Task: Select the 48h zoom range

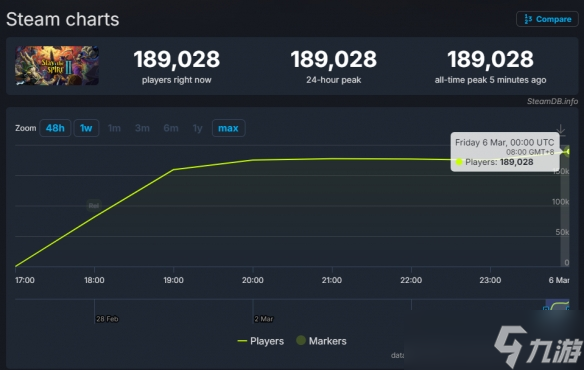Action: point(55,128)
